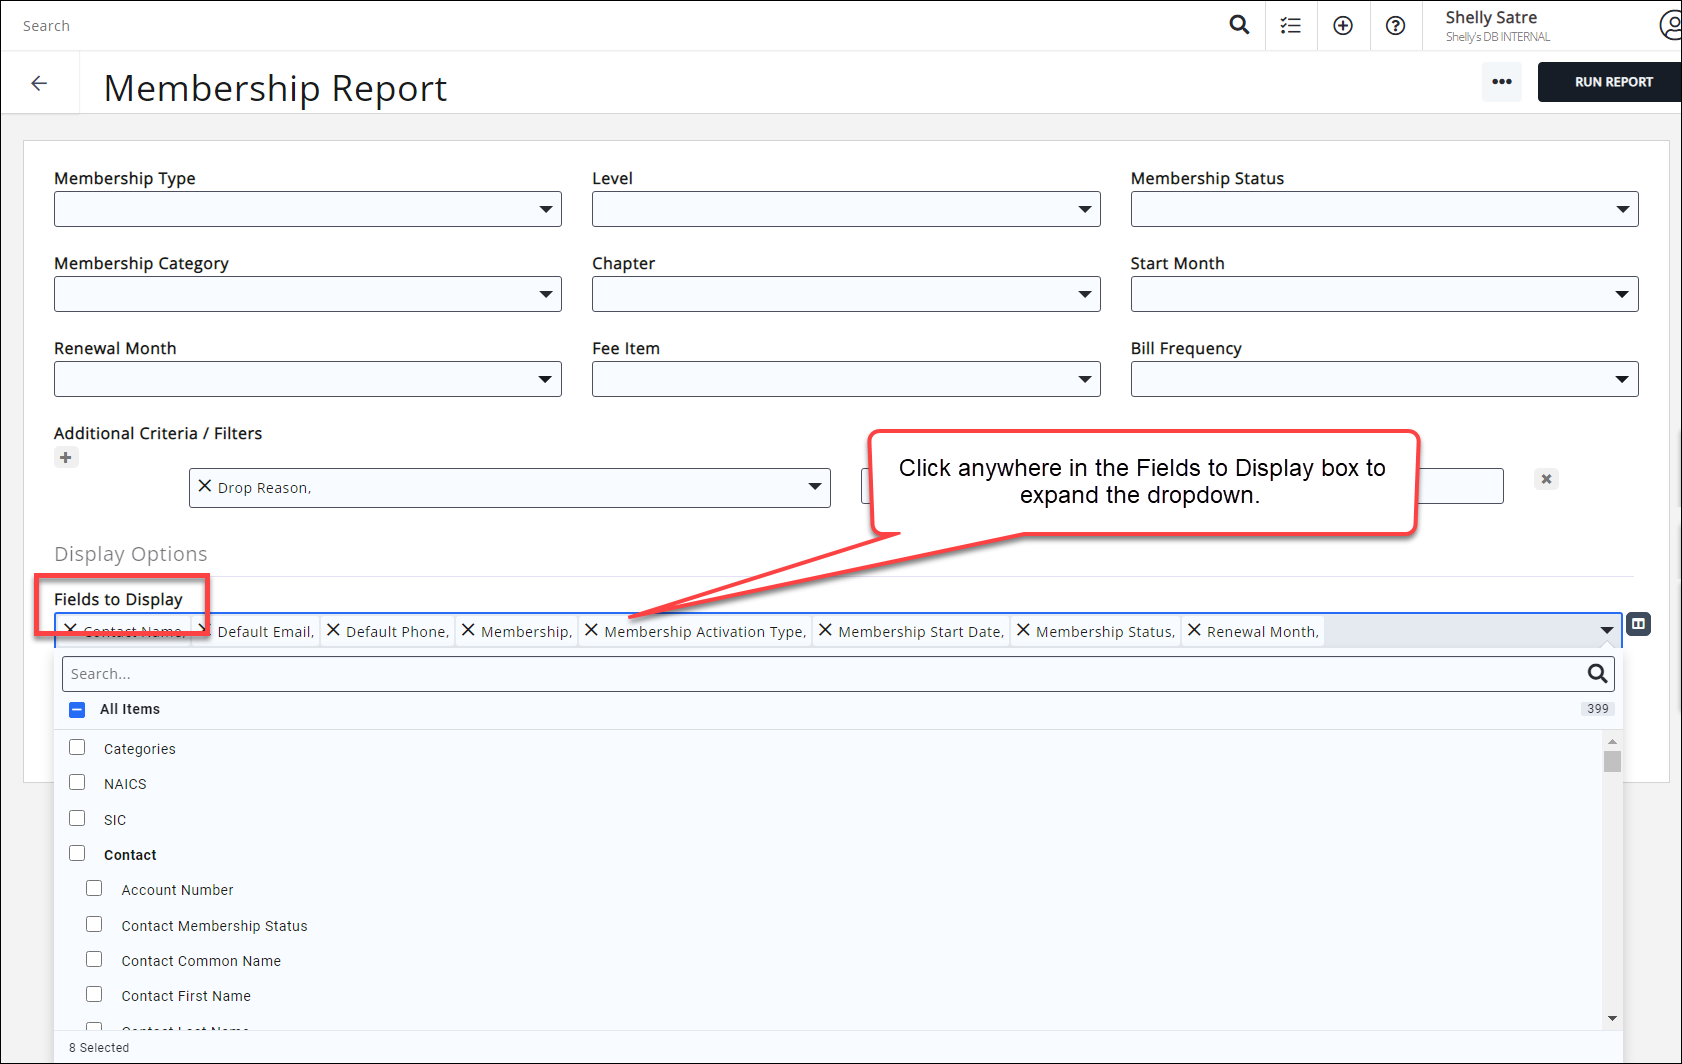Check the Categories checkbox
The image size is (1682, 1064).
(x=77, y=748)
